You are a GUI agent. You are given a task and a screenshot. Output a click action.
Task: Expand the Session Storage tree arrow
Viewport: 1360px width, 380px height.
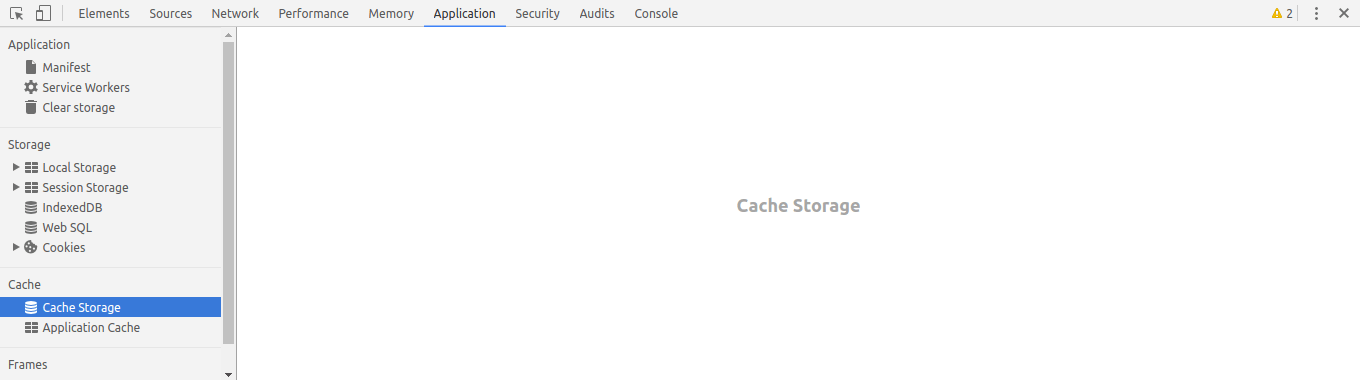[16, 187]
